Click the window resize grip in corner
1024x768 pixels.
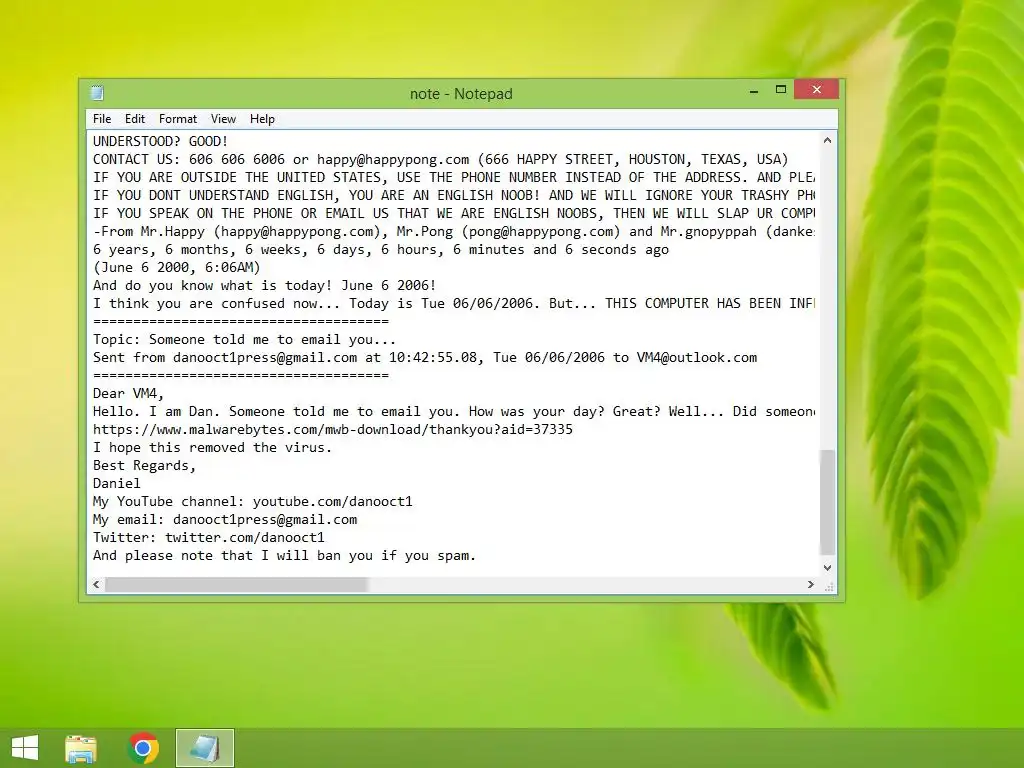coord(829,586)
